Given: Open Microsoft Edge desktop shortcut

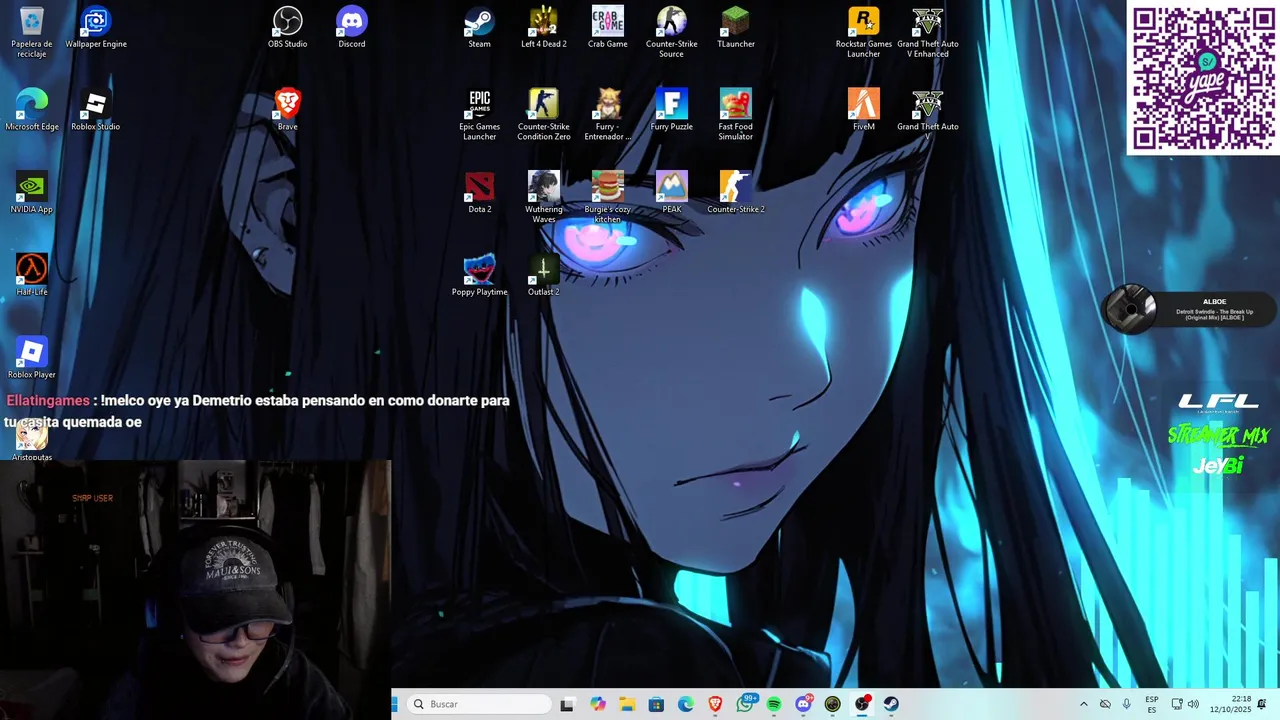Looking at the screenshot, I should 32,110.
